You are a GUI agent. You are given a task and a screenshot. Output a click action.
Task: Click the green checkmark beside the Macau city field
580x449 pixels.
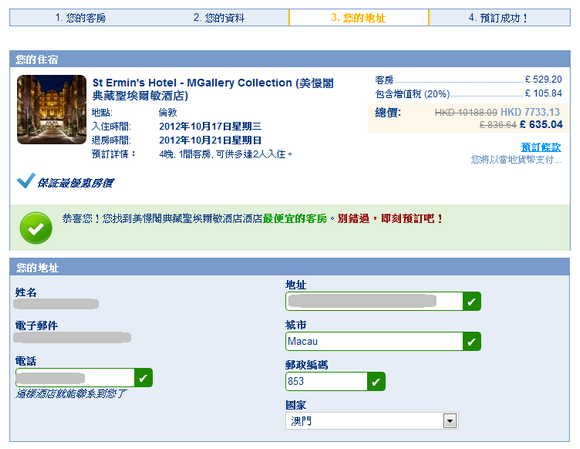[x=472, y=341]
